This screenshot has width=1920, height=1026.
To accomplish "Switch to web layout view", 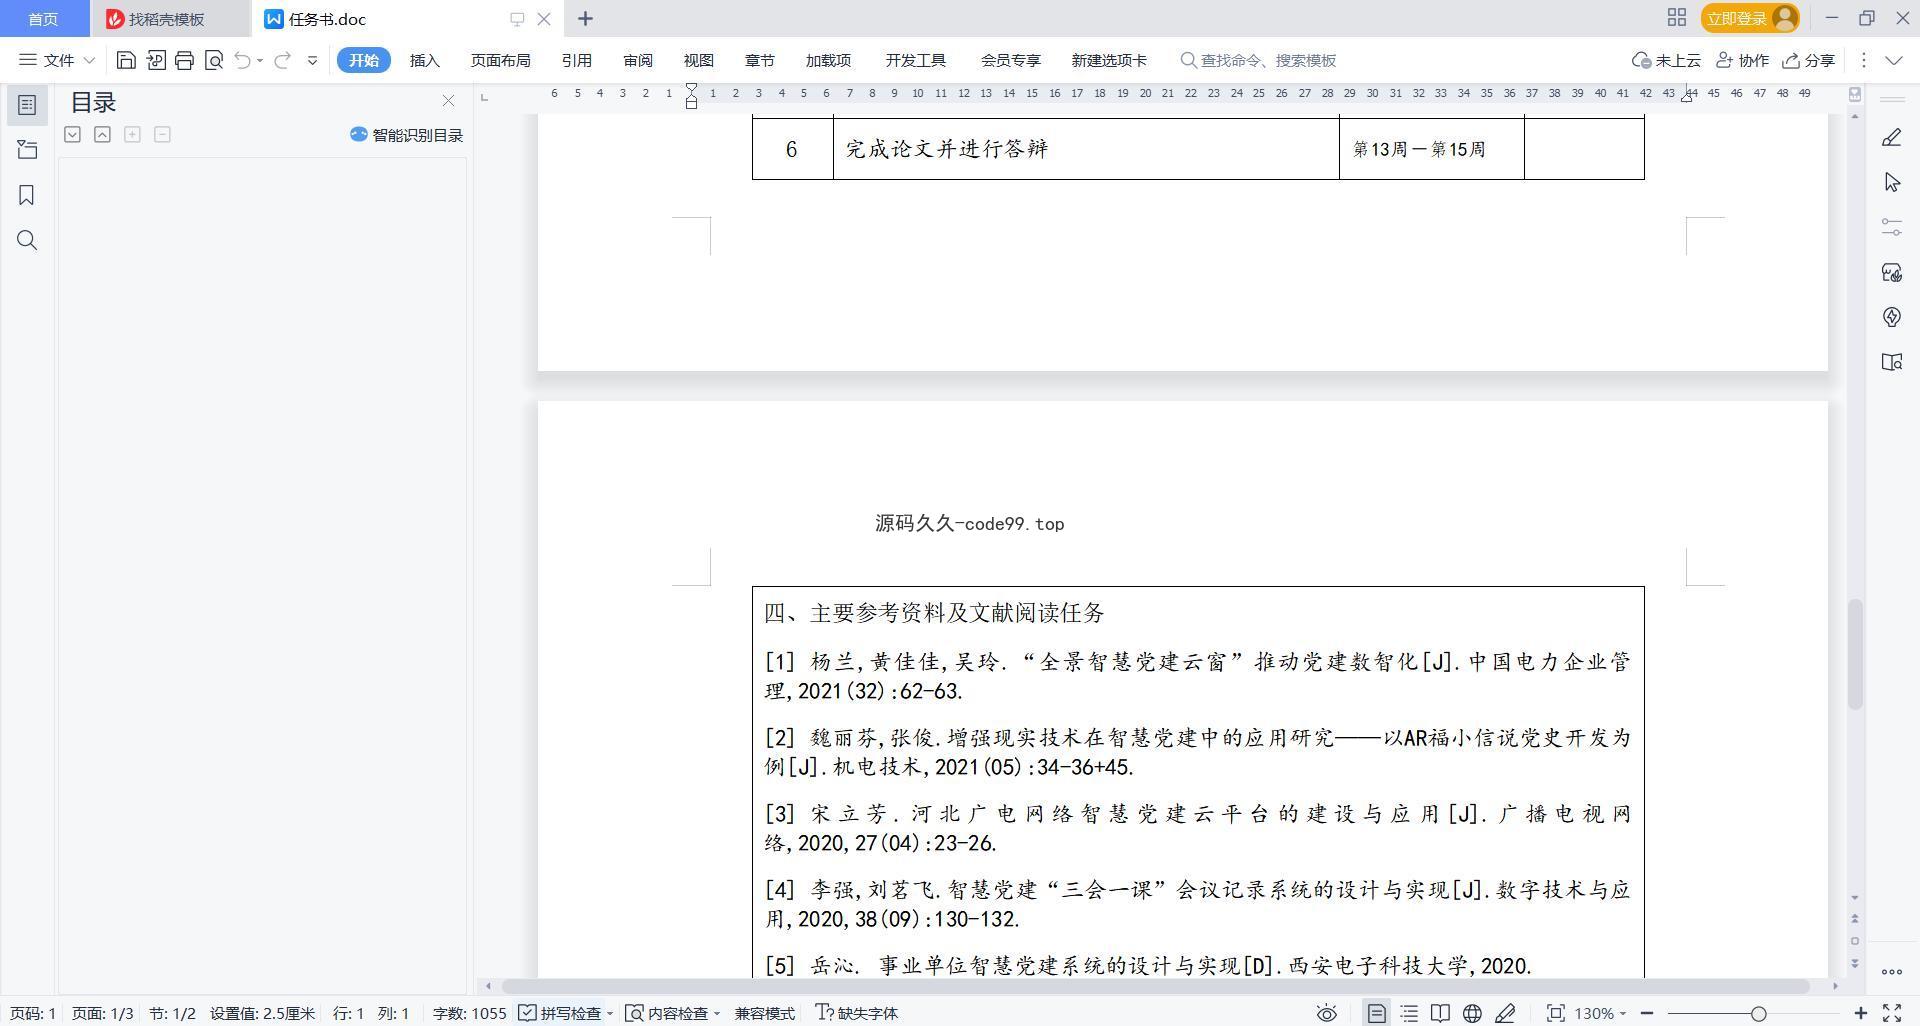I will 1472,1014.
